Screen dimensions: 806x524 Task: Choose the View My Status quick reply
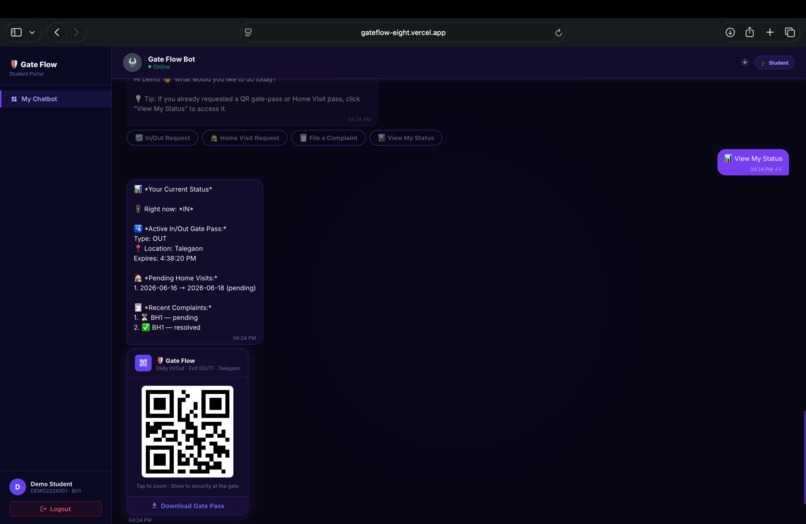(x=406, y=138)
